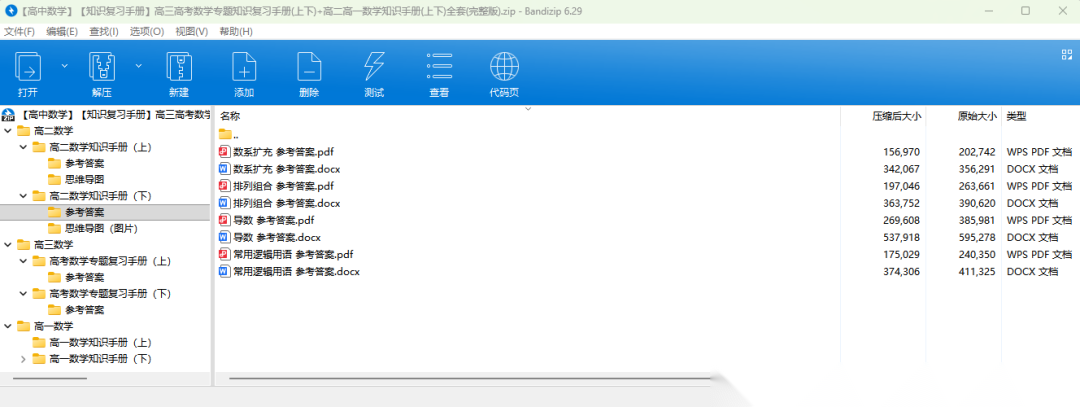Screen dimensions: 1080x407
Task: Collapse the 高考数学专题复习手册（上） folder
Action: [24, 261]
